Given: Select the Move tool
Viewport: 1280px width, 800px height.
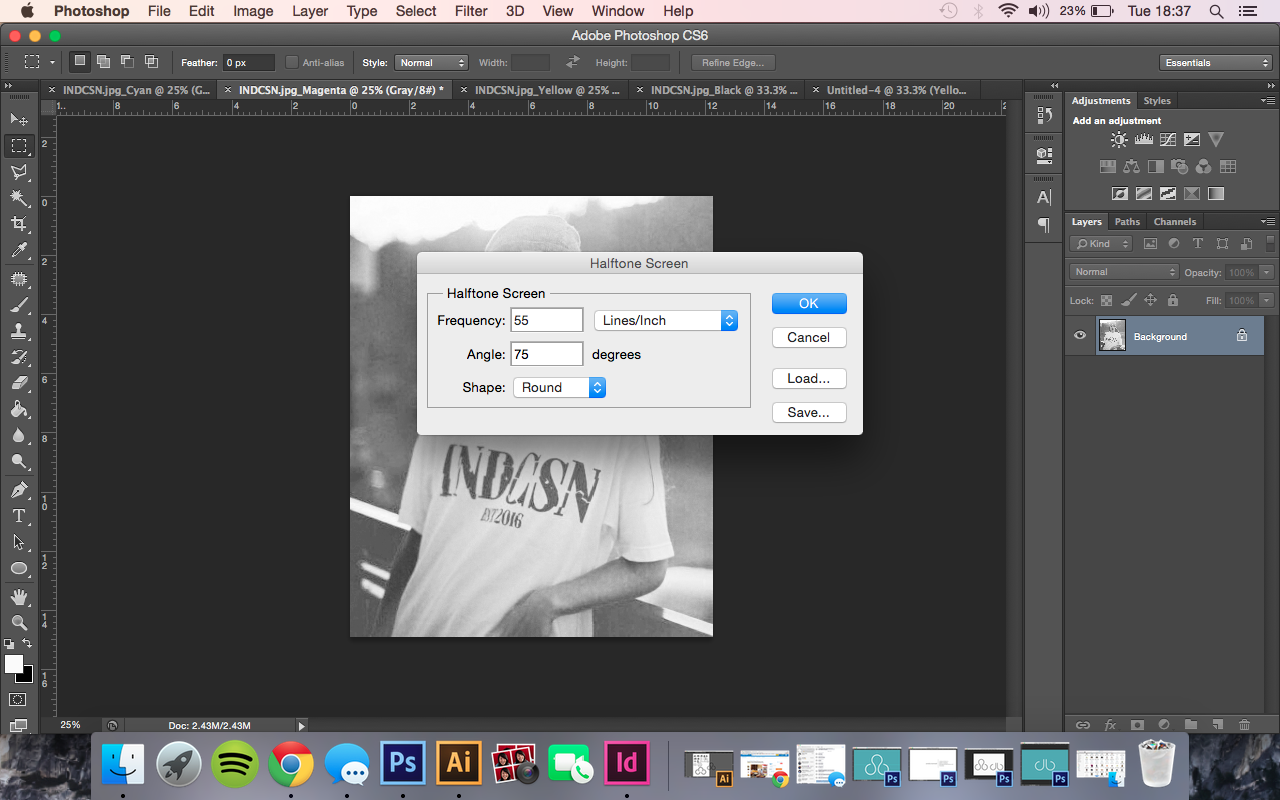Looking at the screenshot, I should pos(19,120).
